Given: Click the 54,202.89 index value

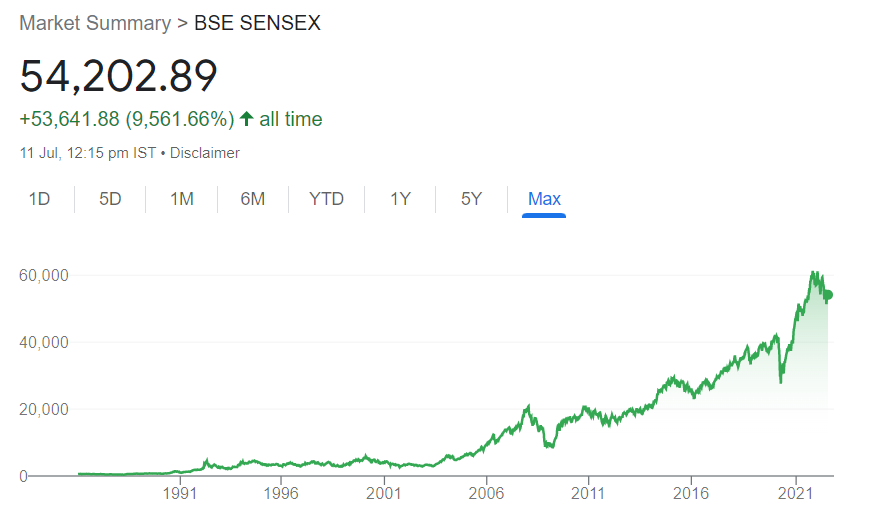Looking at the screenshot, I should pyautogui.click(x=118, y=76).
